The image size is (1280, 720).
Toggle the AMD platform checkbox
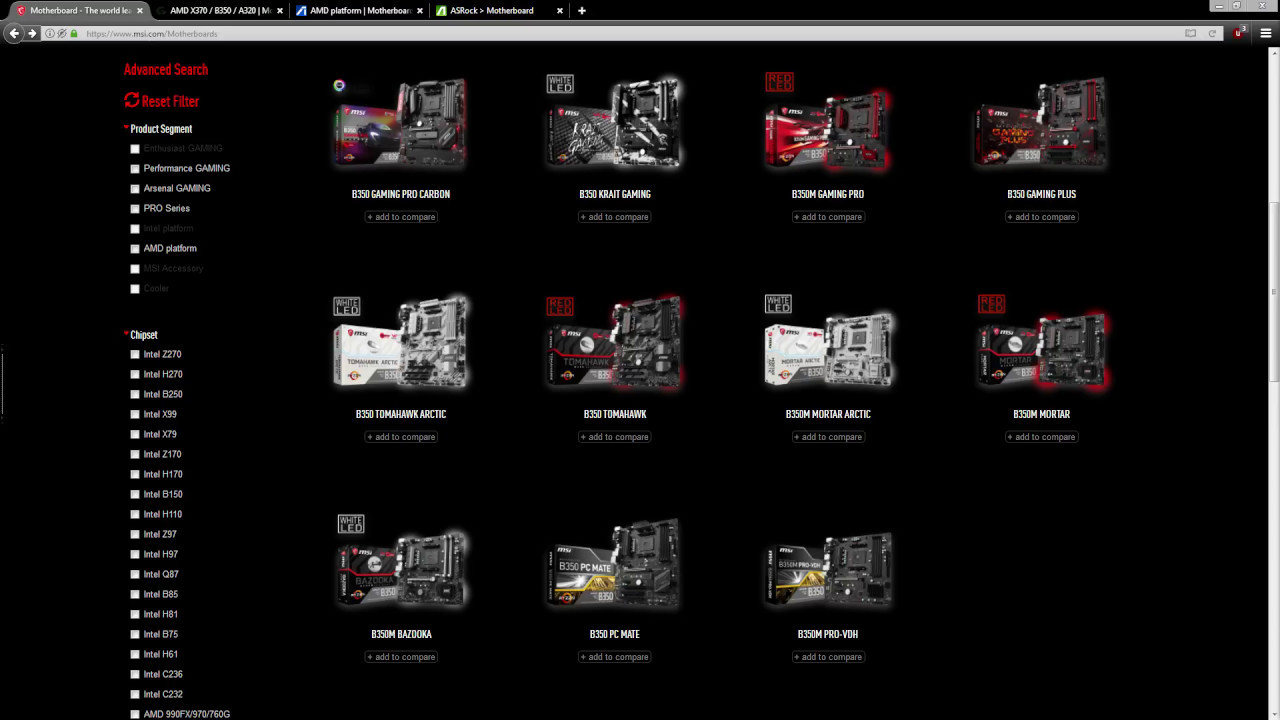[x=135, y=249]
